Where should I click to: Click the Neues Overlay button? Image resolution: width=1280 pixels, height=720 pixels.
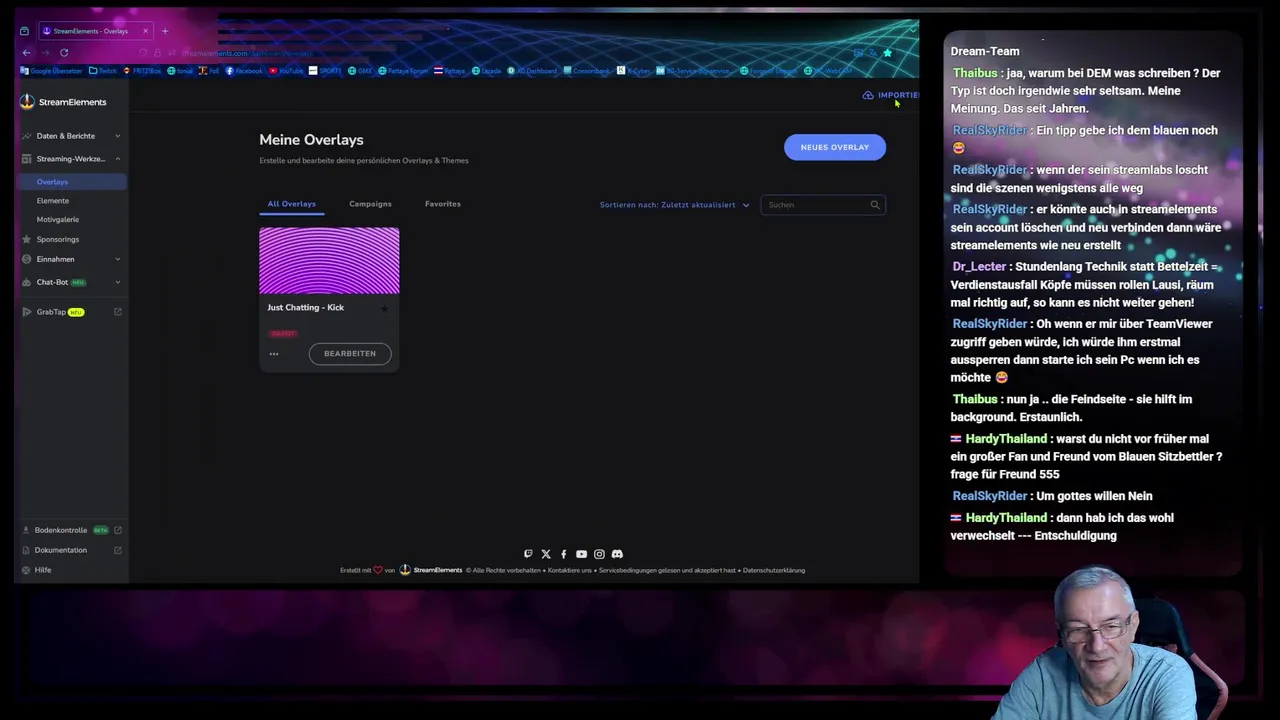[x=835, y=147]
